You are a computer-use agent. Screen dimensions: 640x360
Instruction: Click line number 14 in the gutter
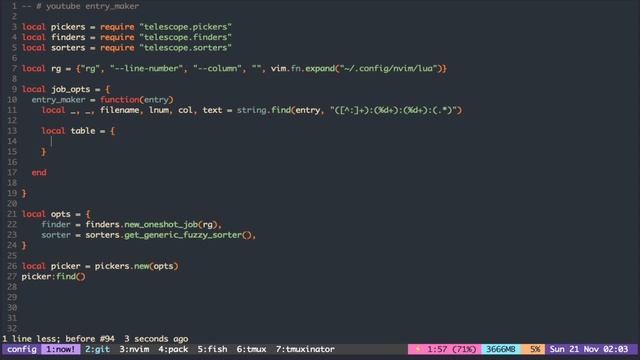pyautogui.click(x=12, y=141)
